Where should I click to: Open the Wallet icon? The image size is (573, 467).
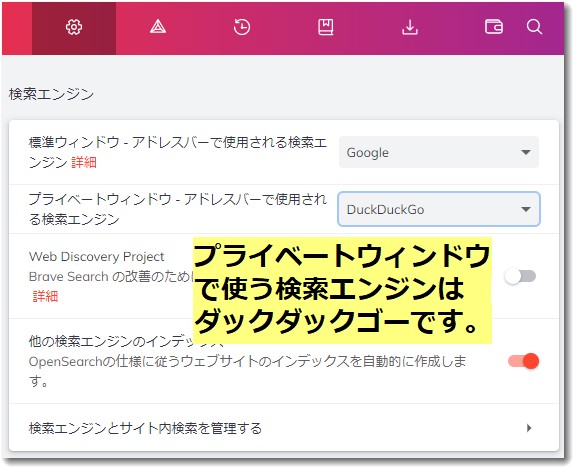[x=494, y=27]
